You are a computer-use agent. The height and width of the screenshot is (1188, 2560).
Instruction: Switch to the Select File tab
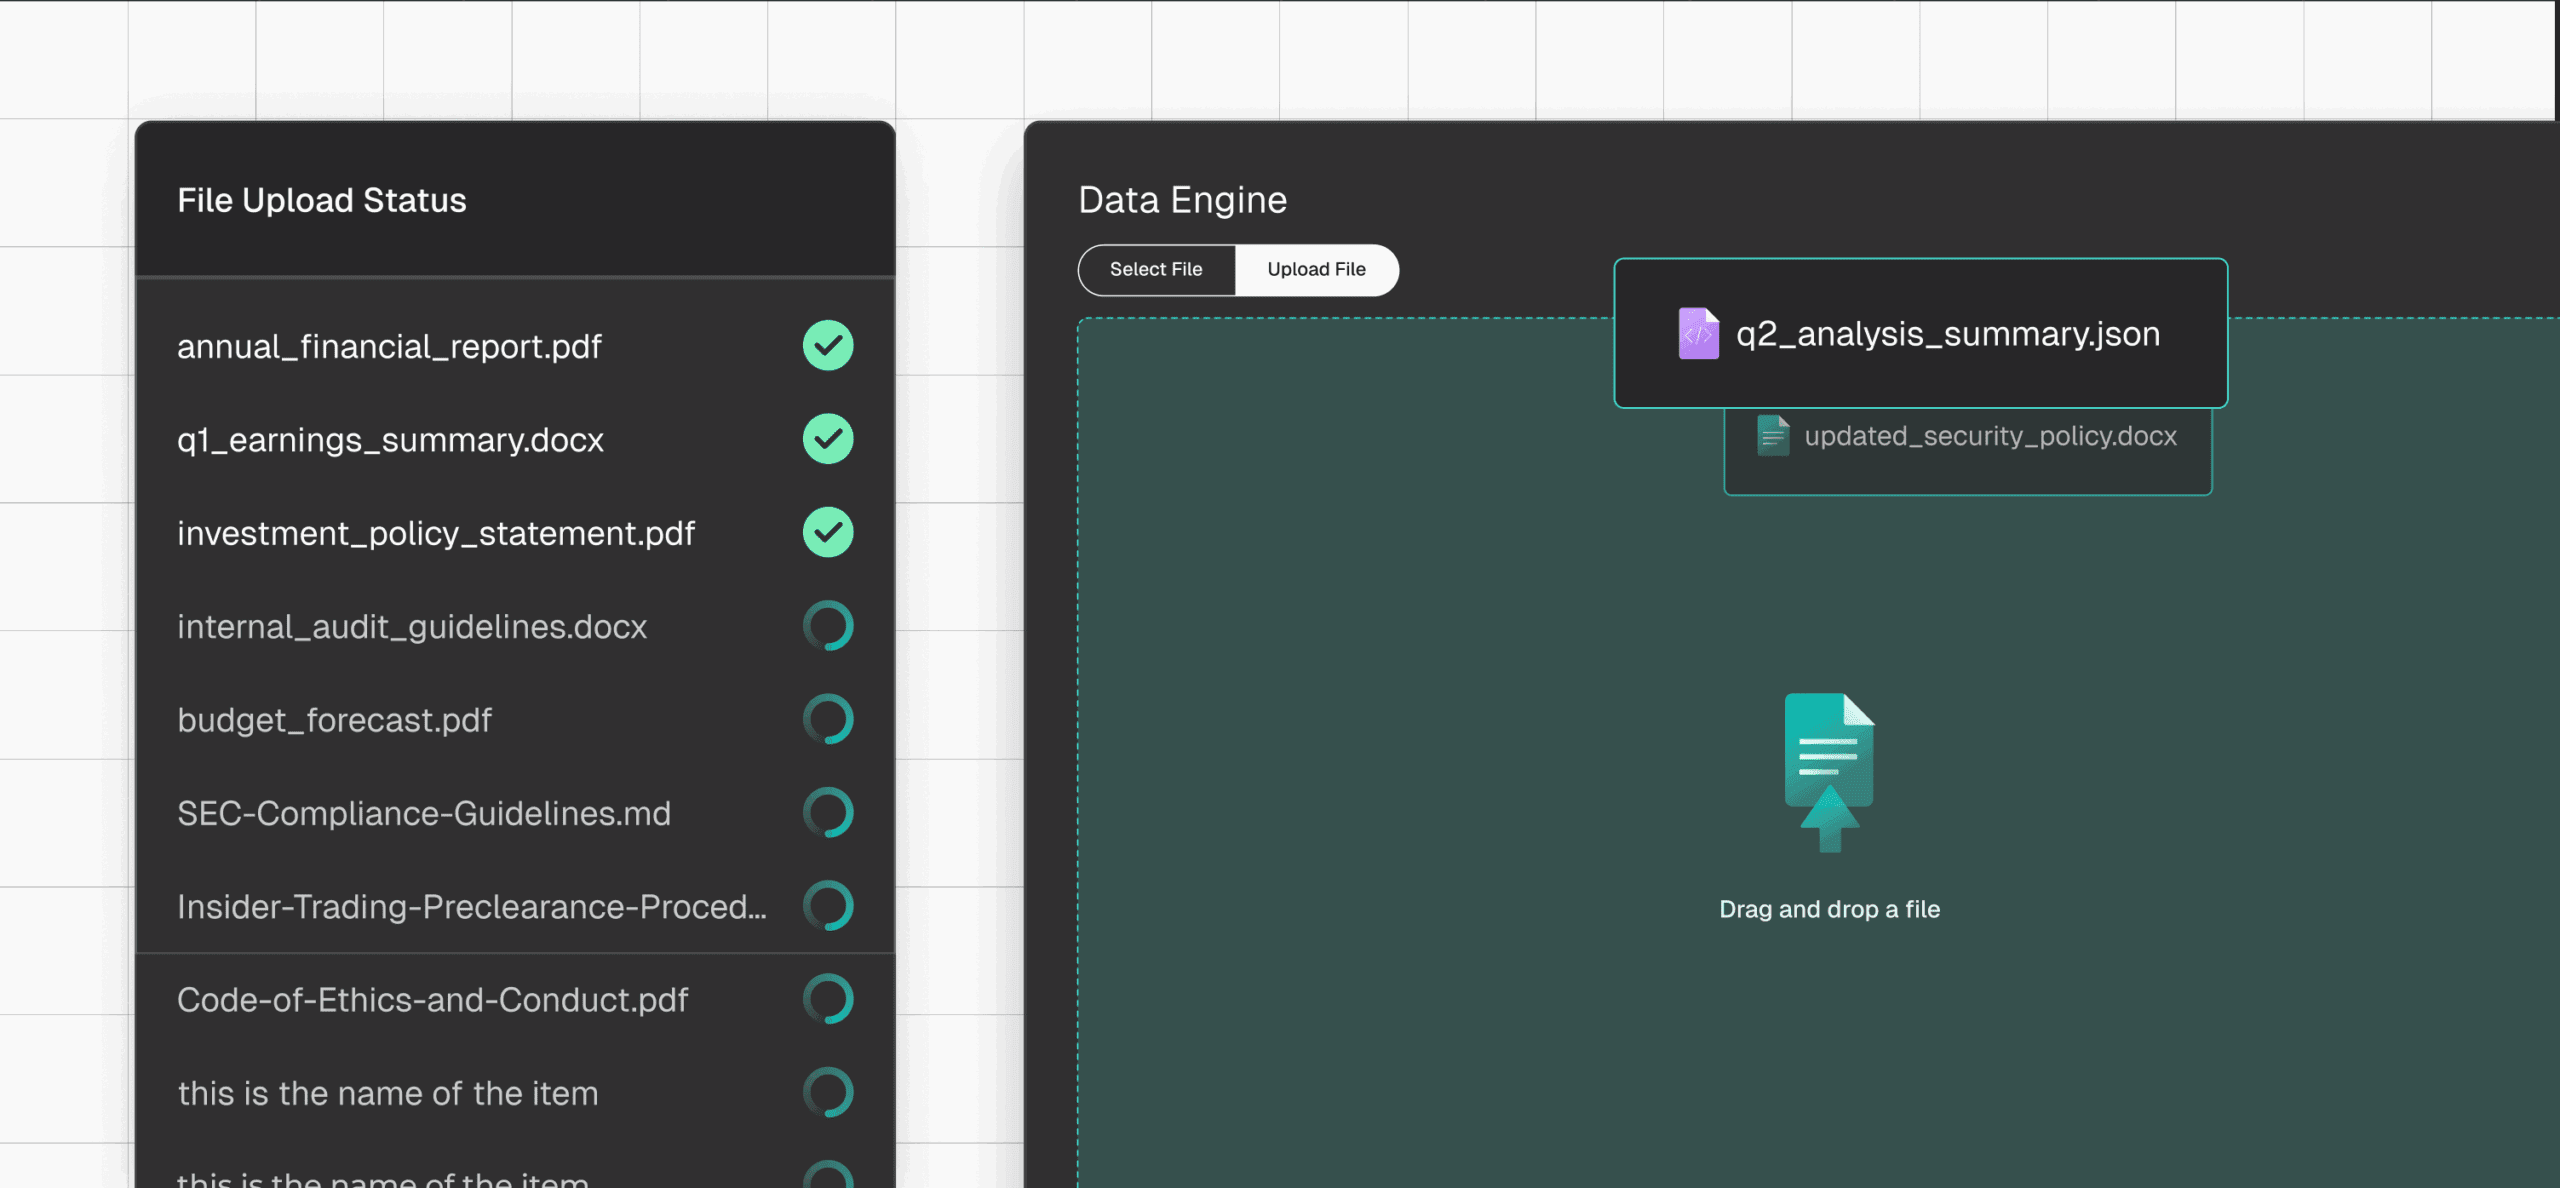pyautogui.click(x=1156, y=269)
